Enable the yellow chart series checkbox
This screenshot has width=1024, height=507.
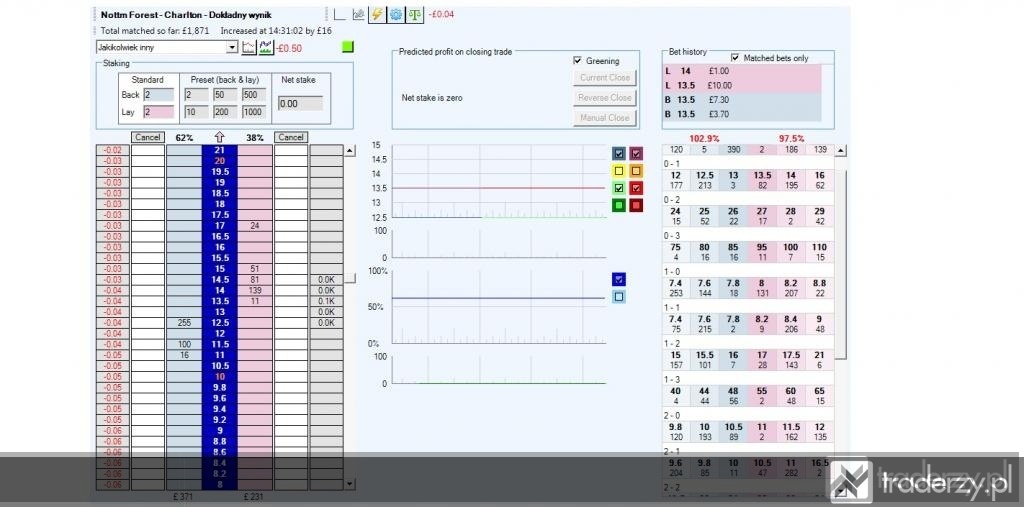tap(619, 171)
